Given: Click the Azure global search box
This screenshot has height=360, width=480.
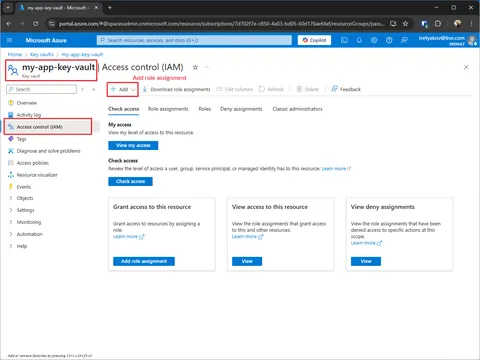Looking at the screenshot, I should pyautogui.click(x=194, y=40).
